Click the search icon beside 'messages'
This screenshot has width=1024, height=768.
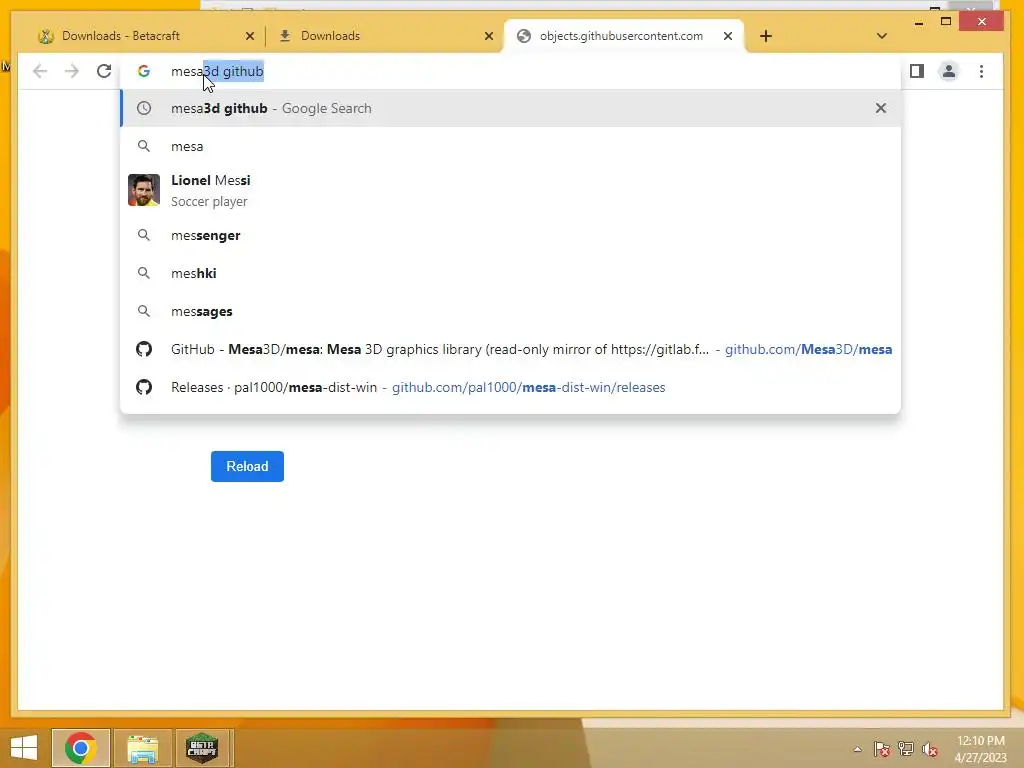[x=144, y=312]
